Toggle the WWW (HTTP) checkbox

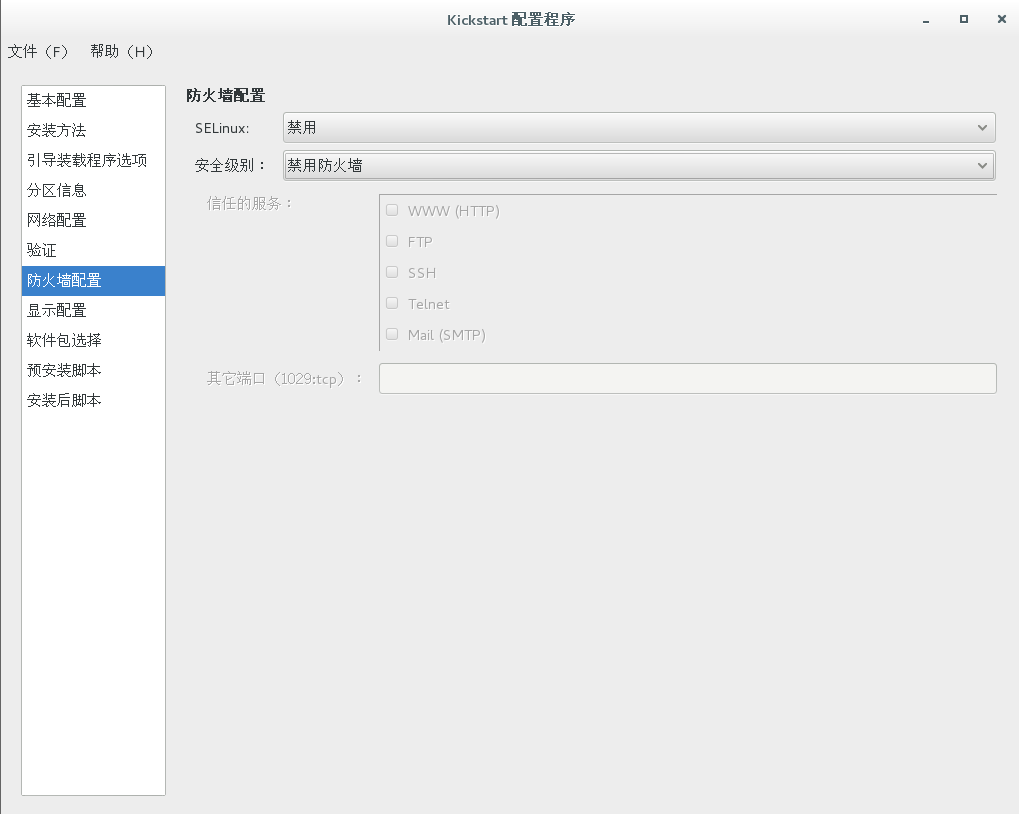pyautogui.click(x=392, y=210)
